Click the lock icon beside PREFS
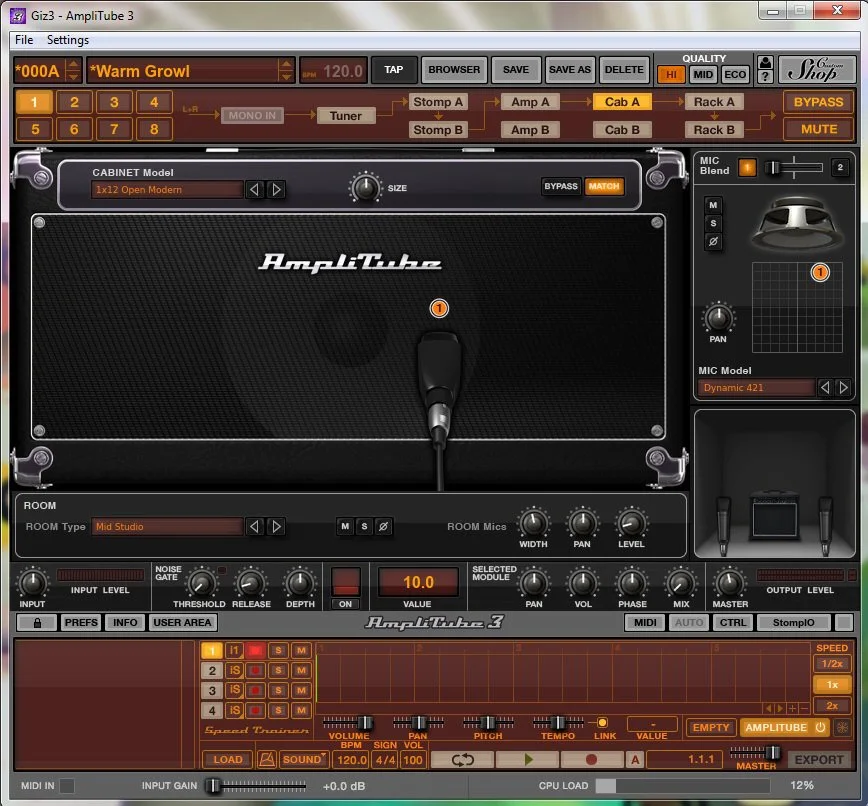This screenshot has width=868, height=806. click(37, 623)
